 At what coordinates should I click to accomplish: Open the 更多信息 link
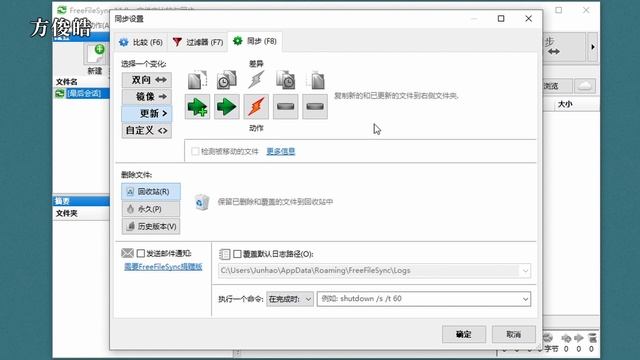pyautogui.click(x=281, y=151)
